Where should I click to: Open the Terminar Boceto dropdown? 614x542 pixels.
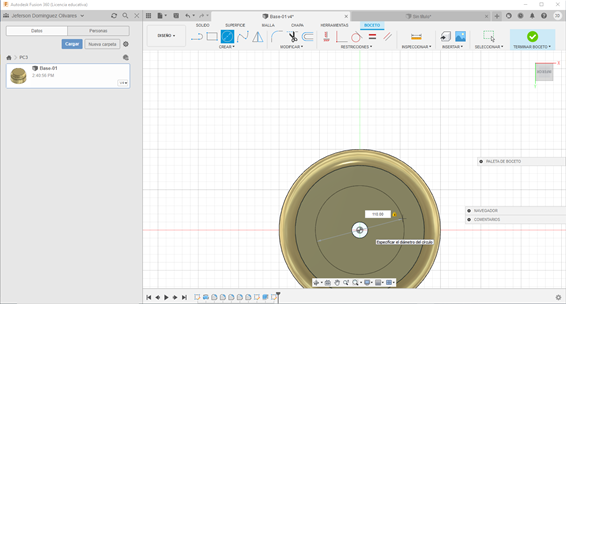[532, 47]
